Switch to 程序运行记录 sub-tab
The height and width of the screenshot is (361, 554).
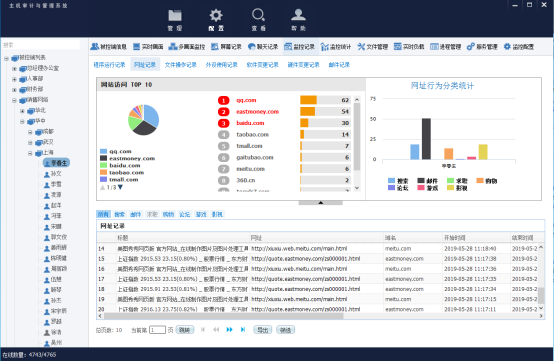110,65
